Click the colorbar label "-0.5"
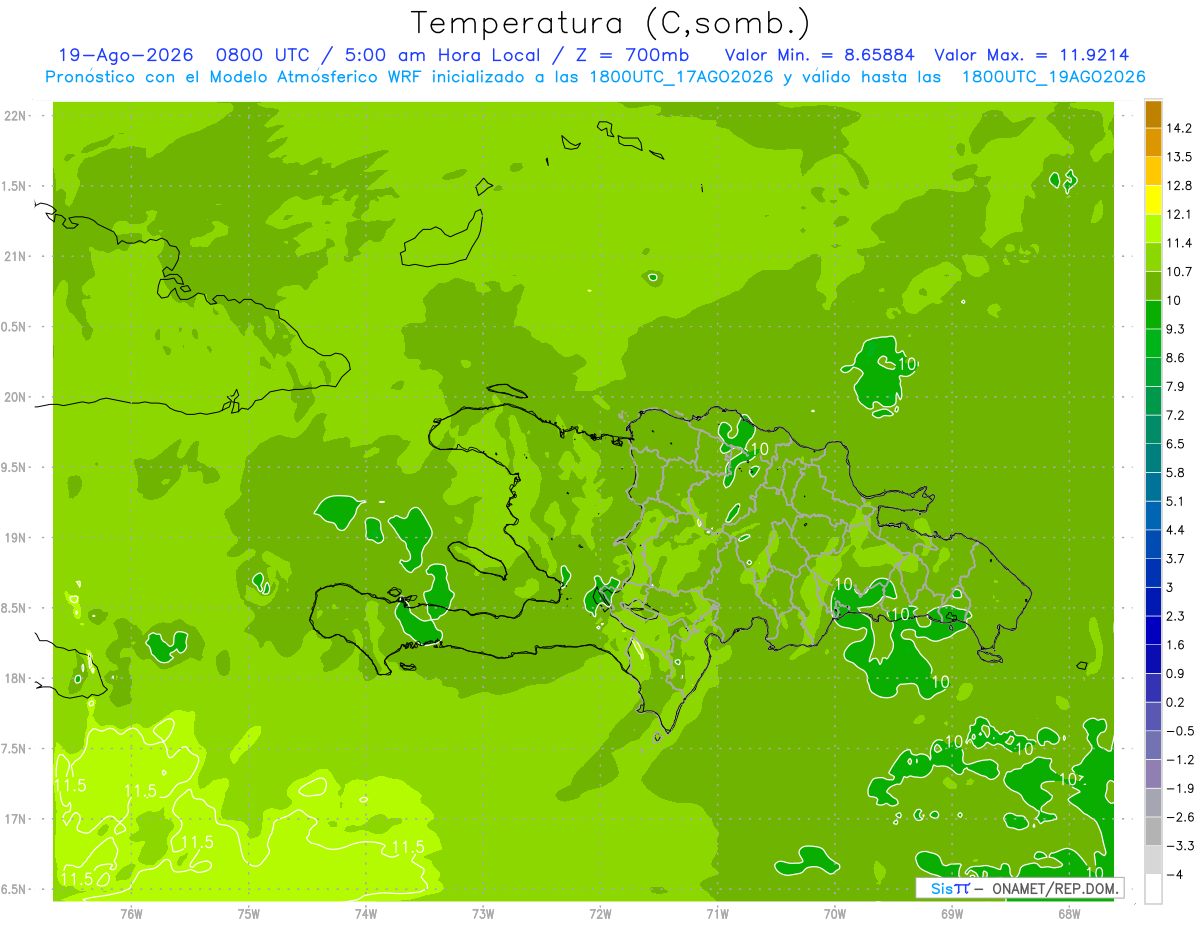Viewport: 1200px width, 927px height. (1180, 731)
